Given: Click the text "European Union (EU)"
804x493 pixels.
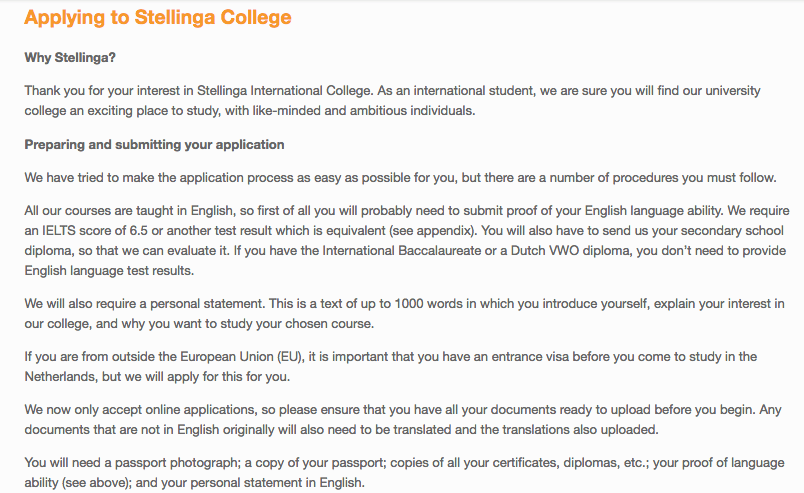Looking at the screenshot, I should pyautogui.click(x=241, y=357).
